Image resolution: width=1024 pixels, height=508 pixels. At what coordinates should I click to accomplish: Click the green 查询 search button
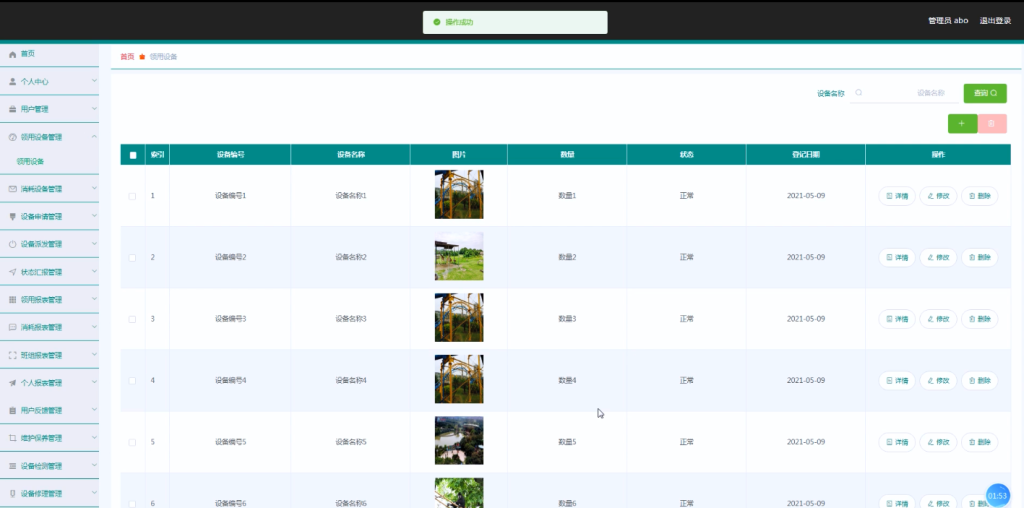(985, 93)
